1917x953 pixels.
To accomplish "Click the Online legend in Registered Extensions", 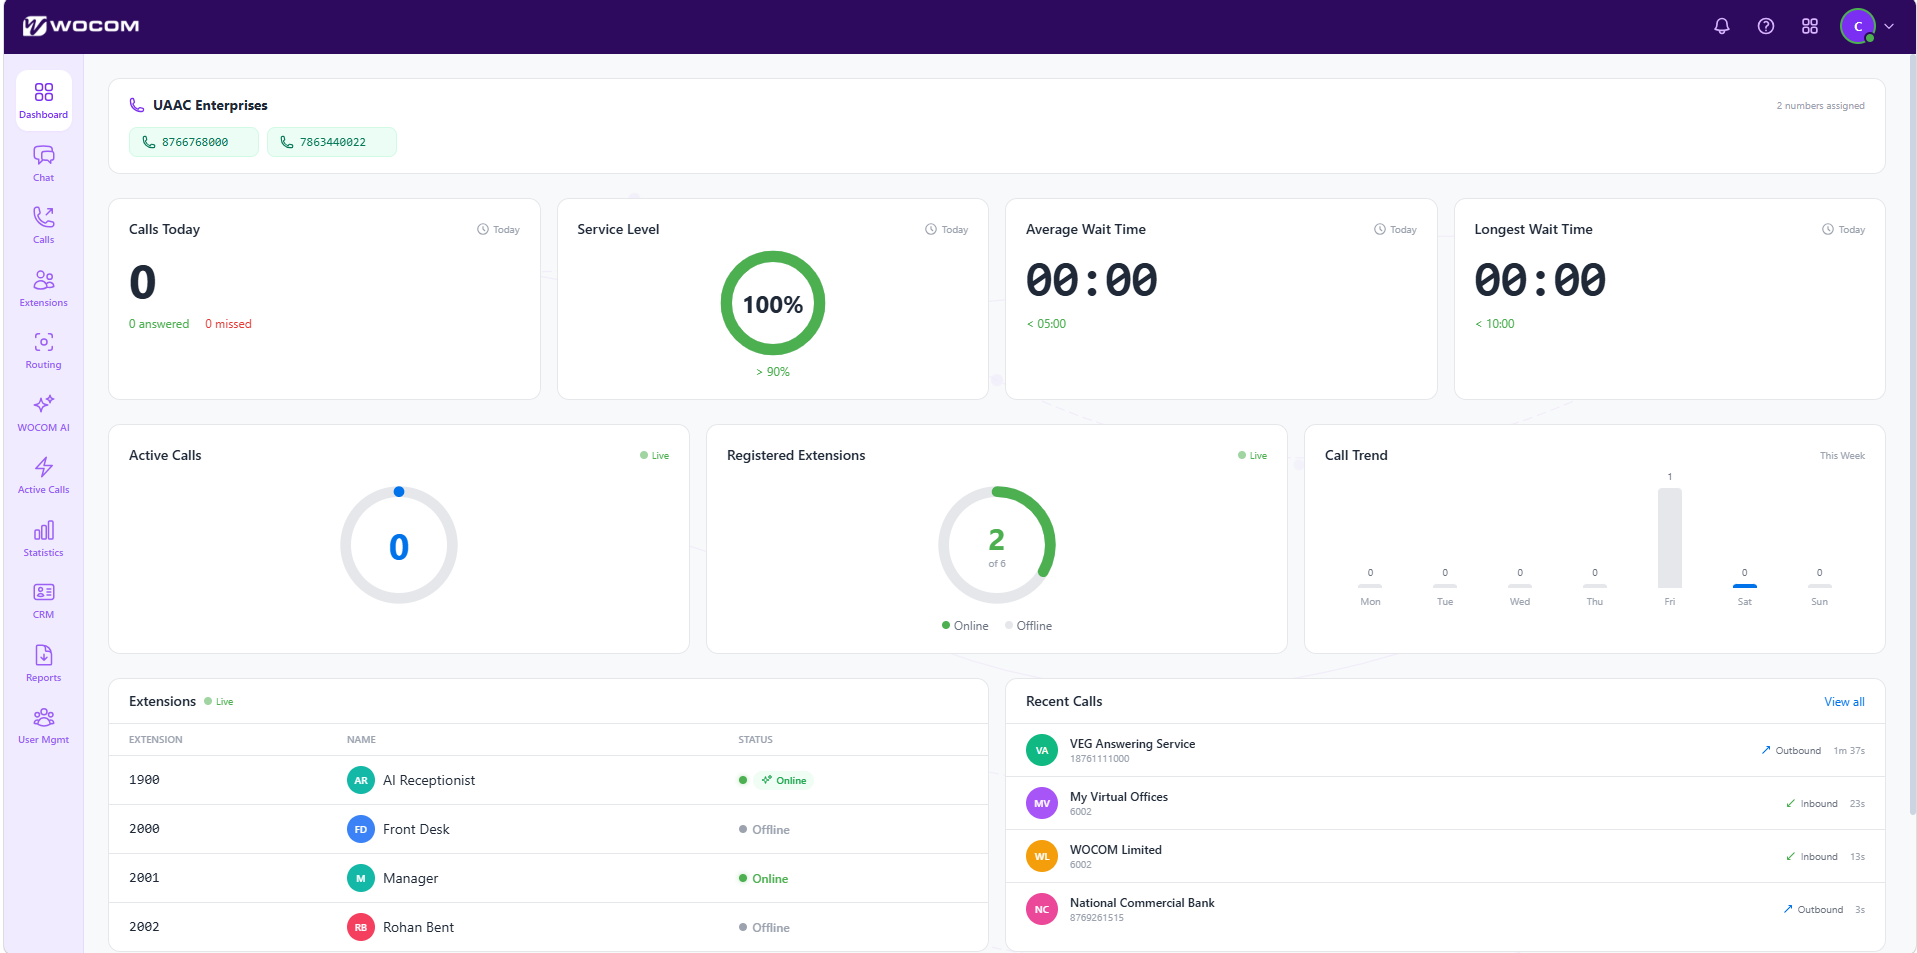I will pyautogui.click(x=965, y=626).
